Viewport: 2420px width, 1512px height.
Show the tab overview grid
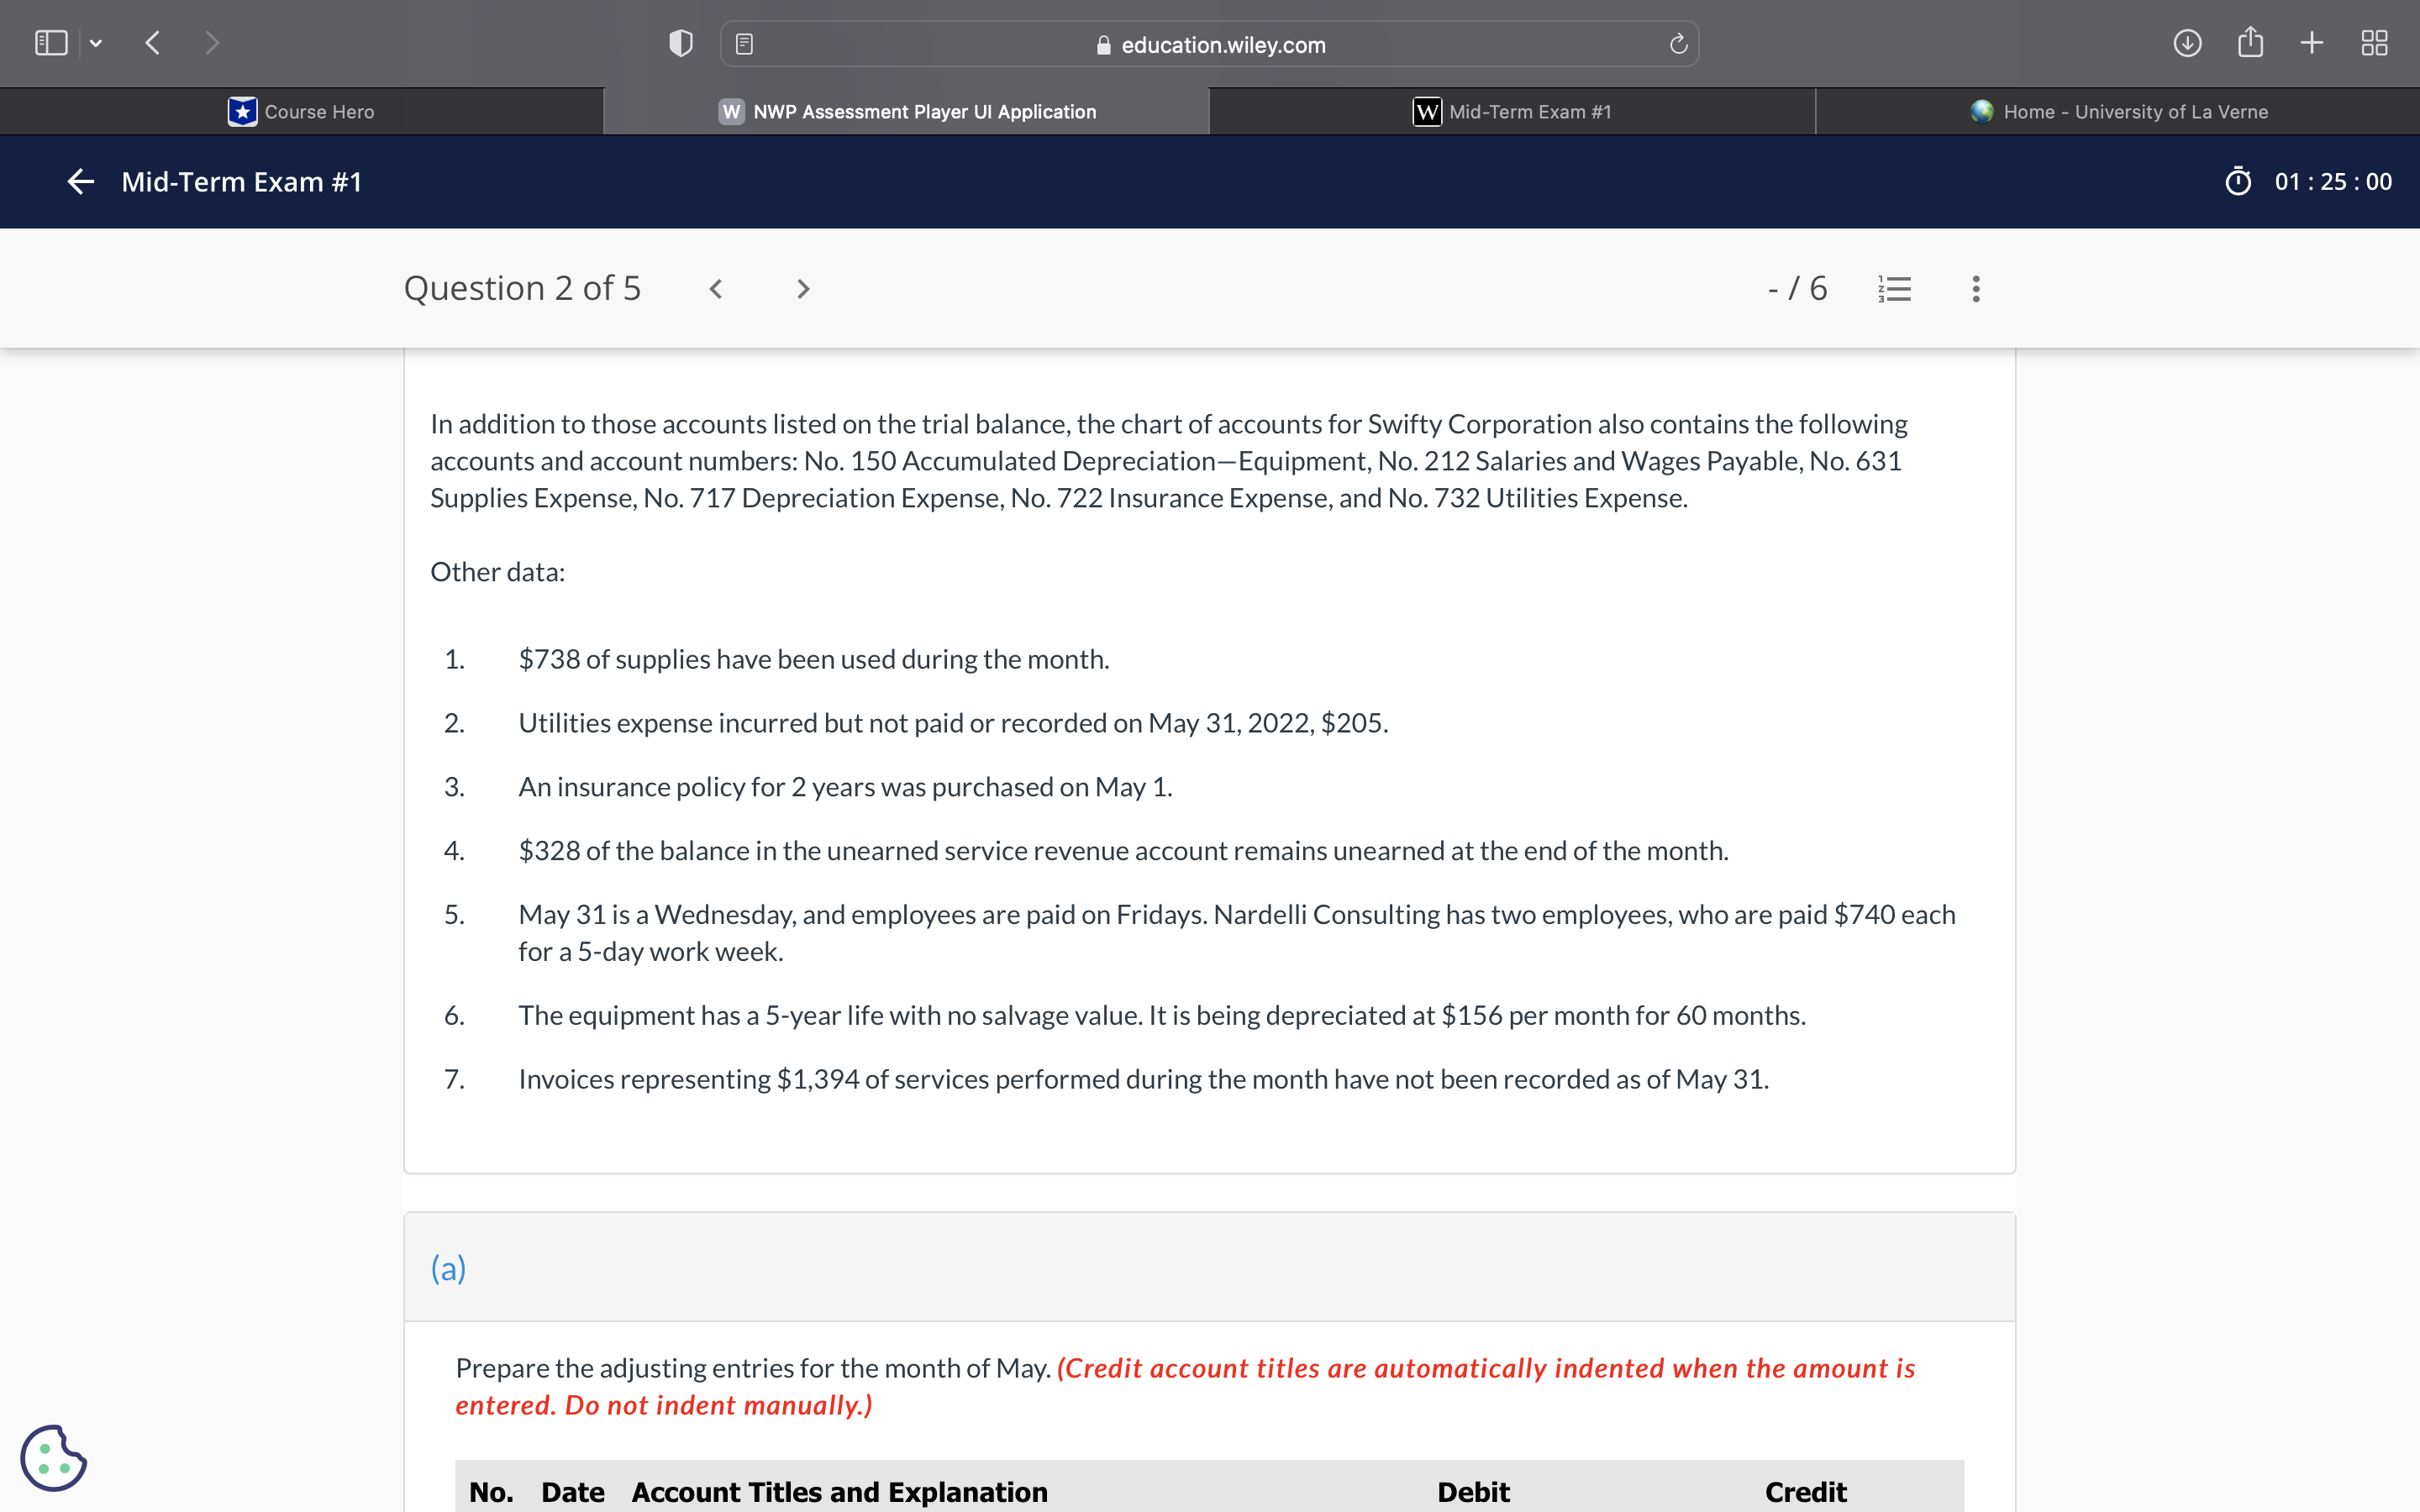coord(2374,43)
